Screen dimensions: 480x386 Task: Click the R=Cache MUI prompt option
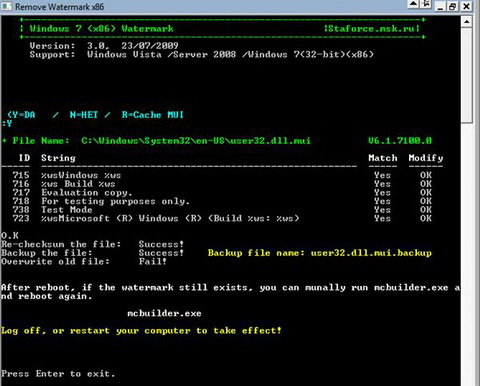click(152, 115)
